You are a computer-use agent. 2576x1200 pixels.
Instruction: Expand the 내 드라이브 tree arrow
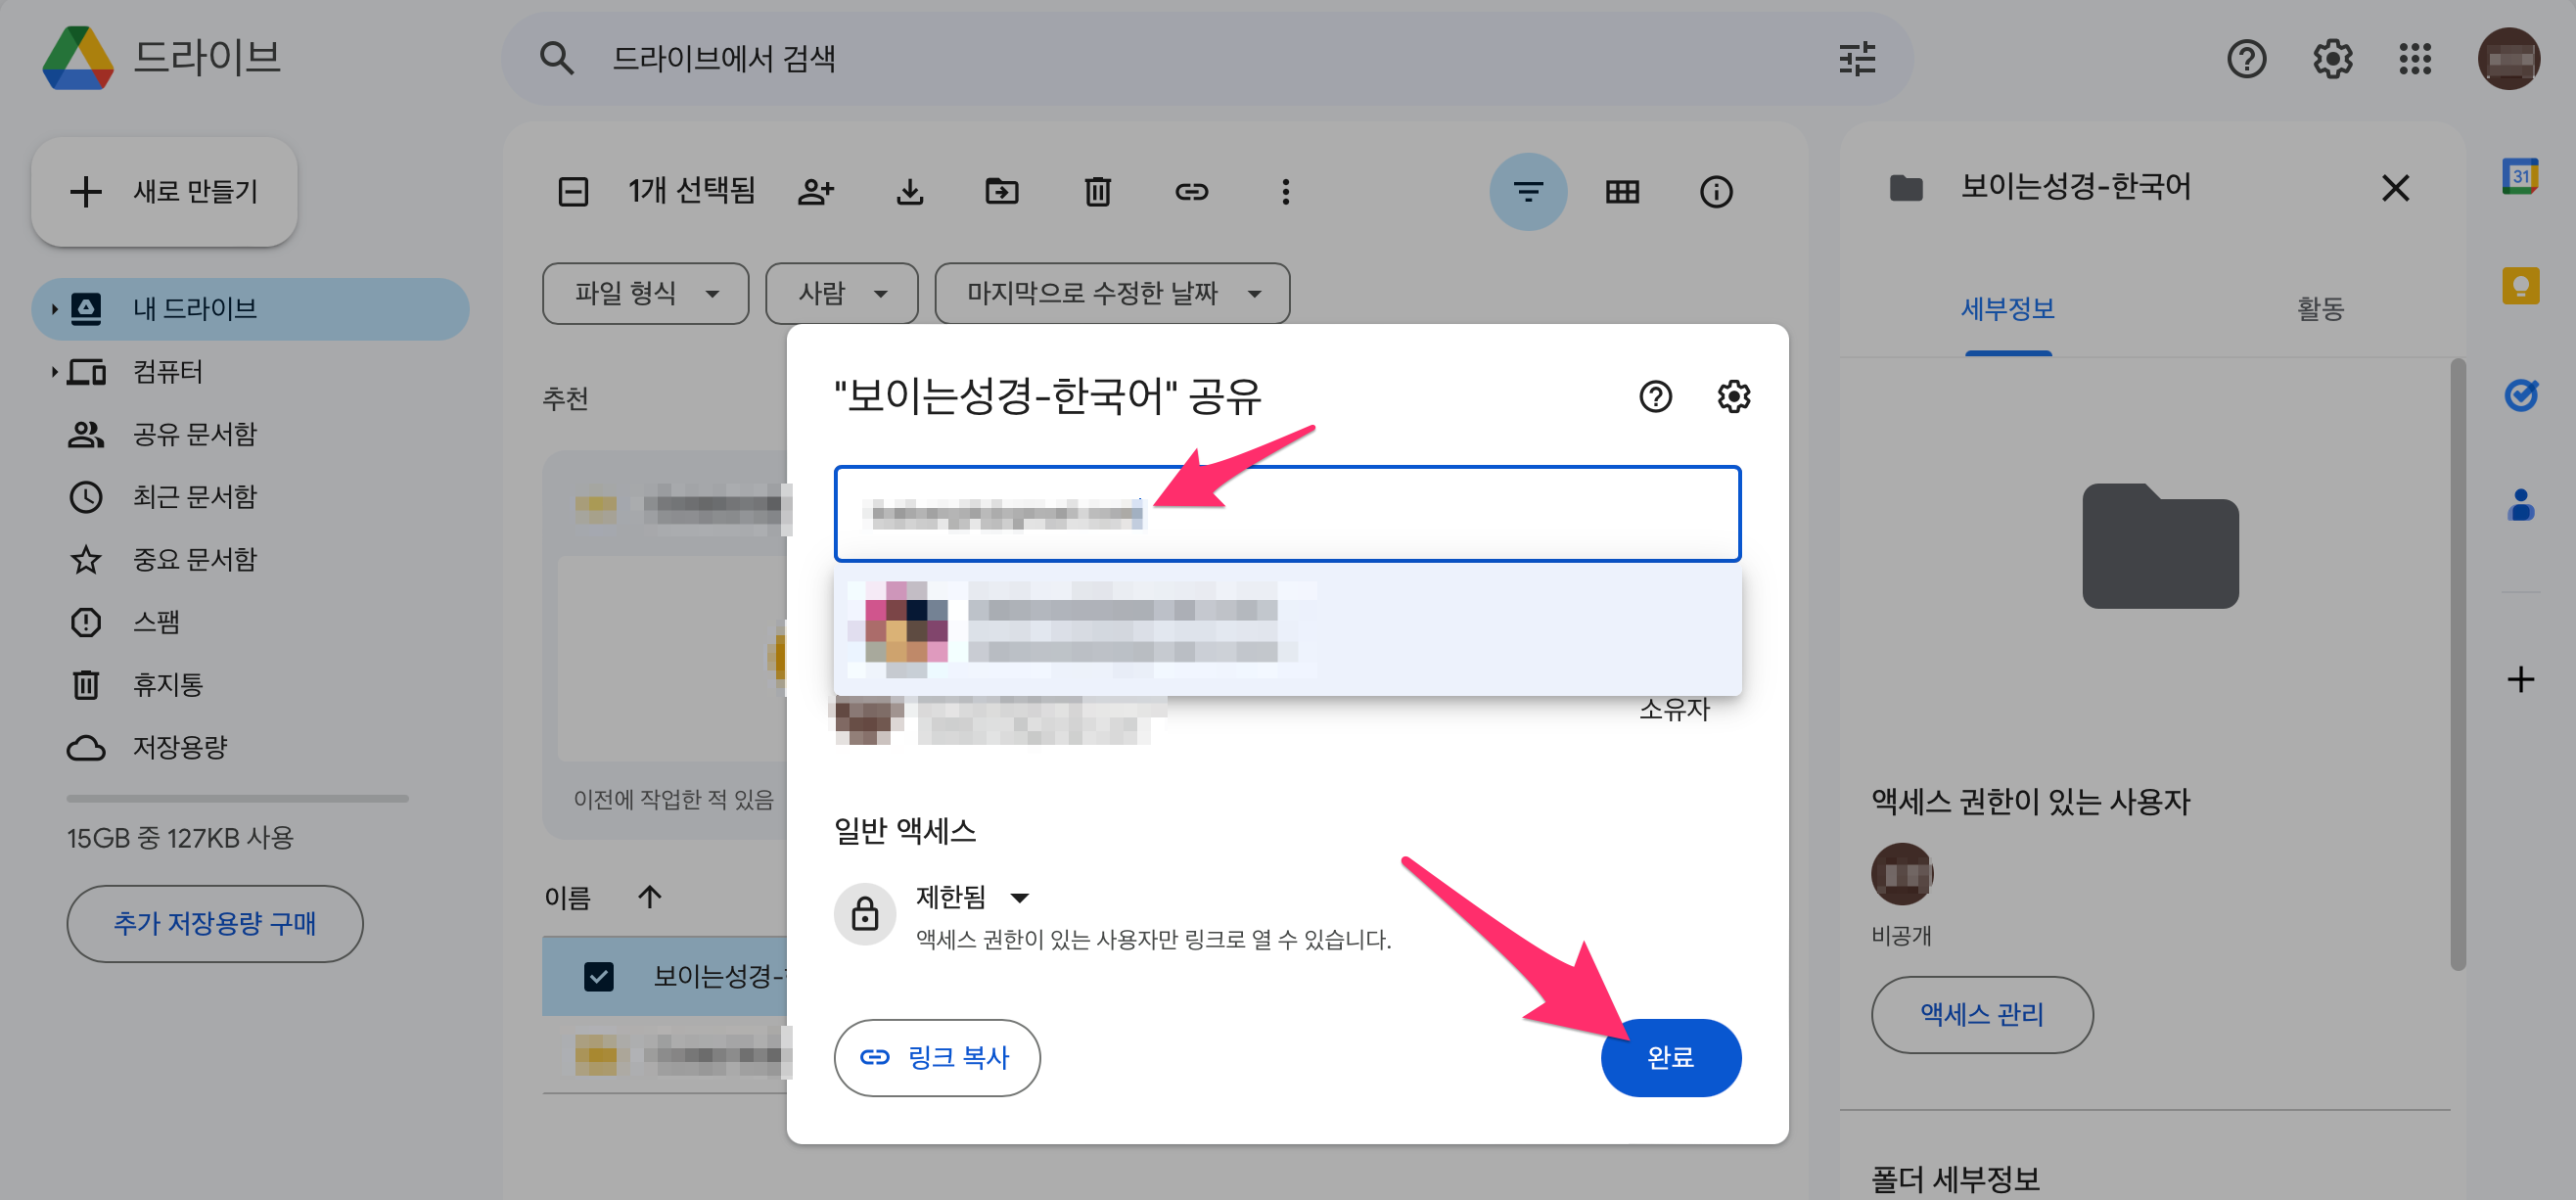[x=54, y=309]
